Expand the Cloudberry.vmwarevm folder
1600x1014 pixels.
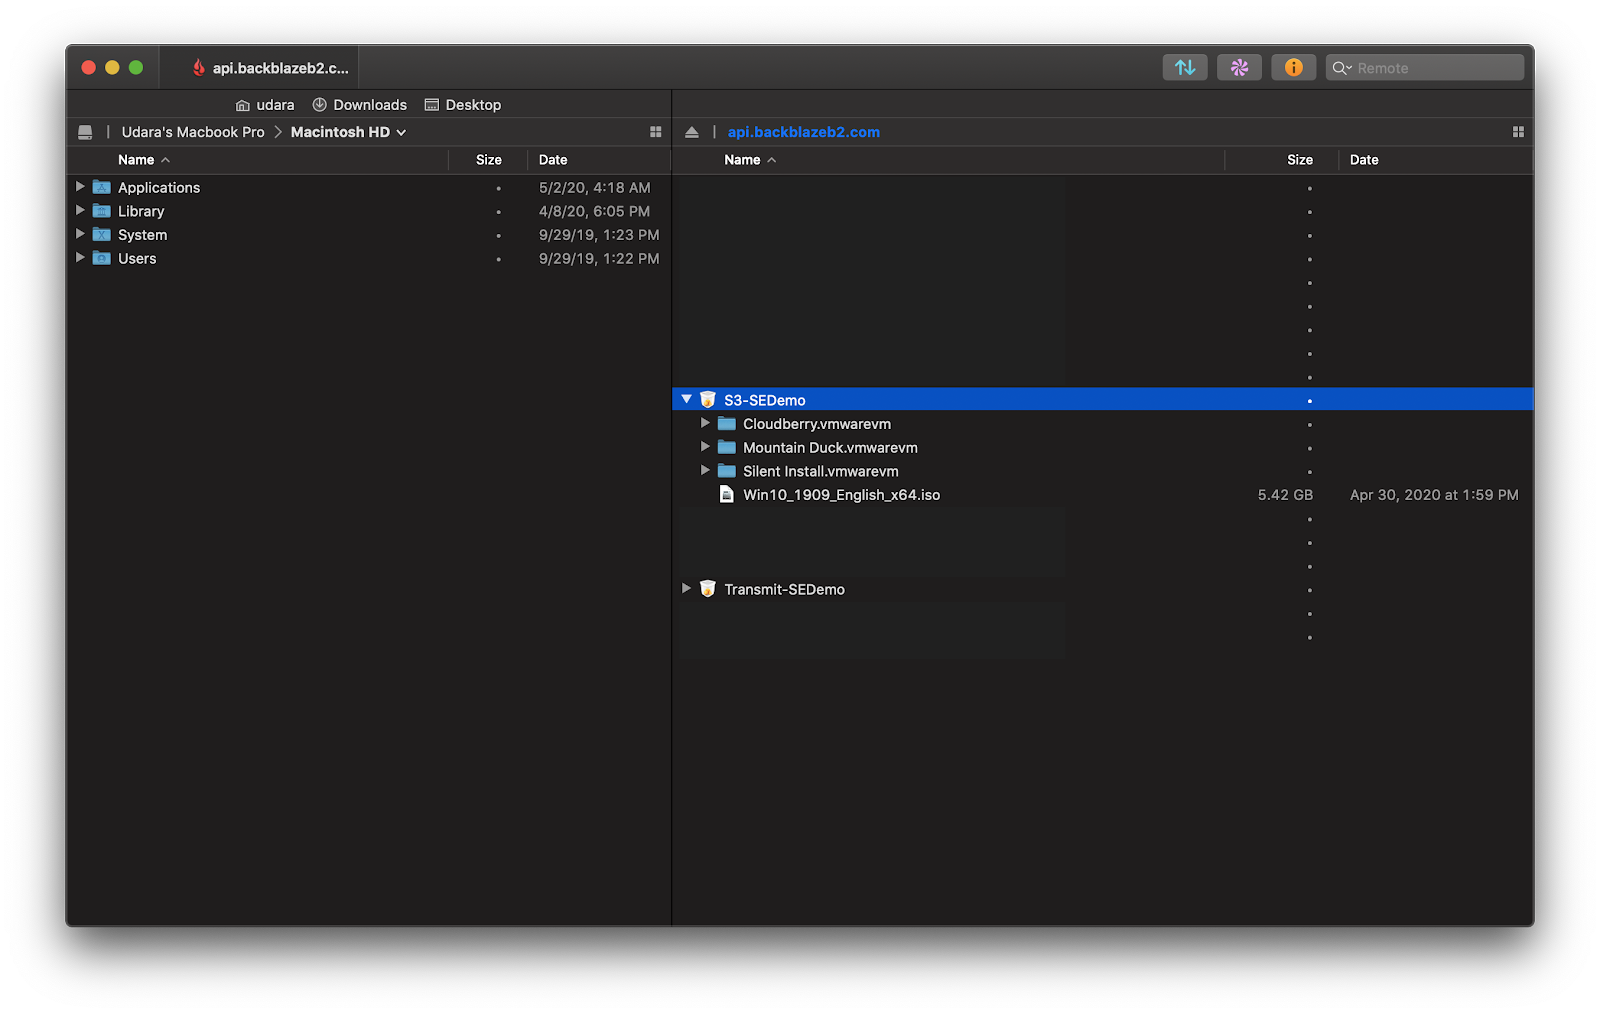click(x=705, y=423)
